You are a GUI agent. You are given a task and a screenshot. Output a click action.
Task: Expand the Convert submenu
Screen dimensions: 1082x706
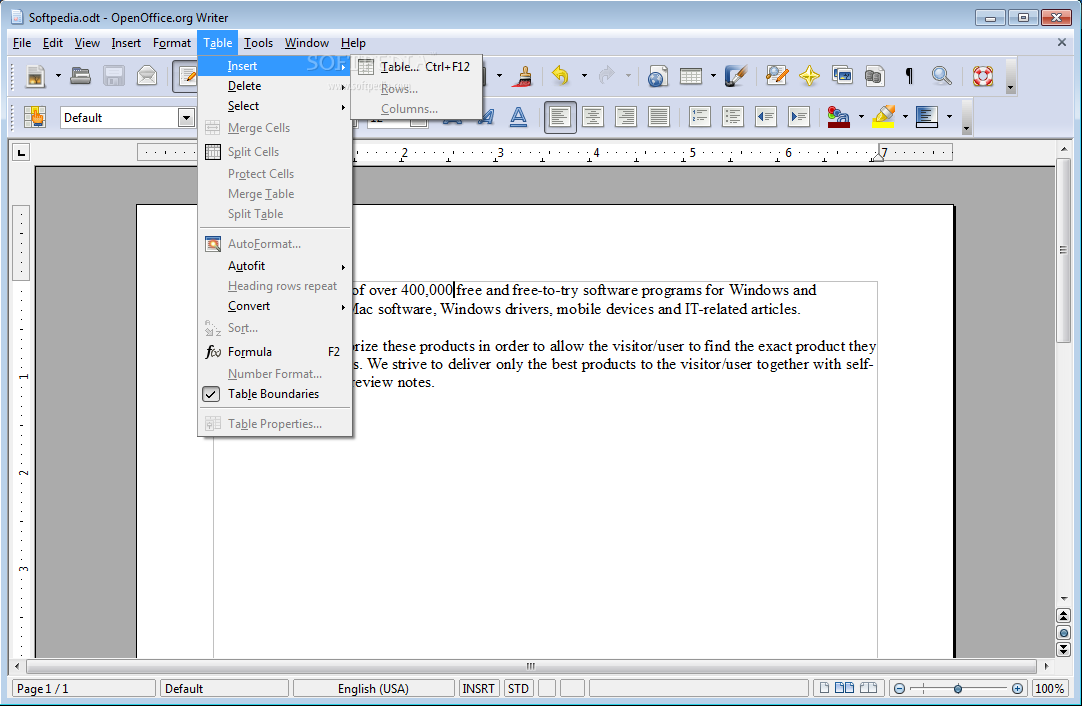click(275, 306)
